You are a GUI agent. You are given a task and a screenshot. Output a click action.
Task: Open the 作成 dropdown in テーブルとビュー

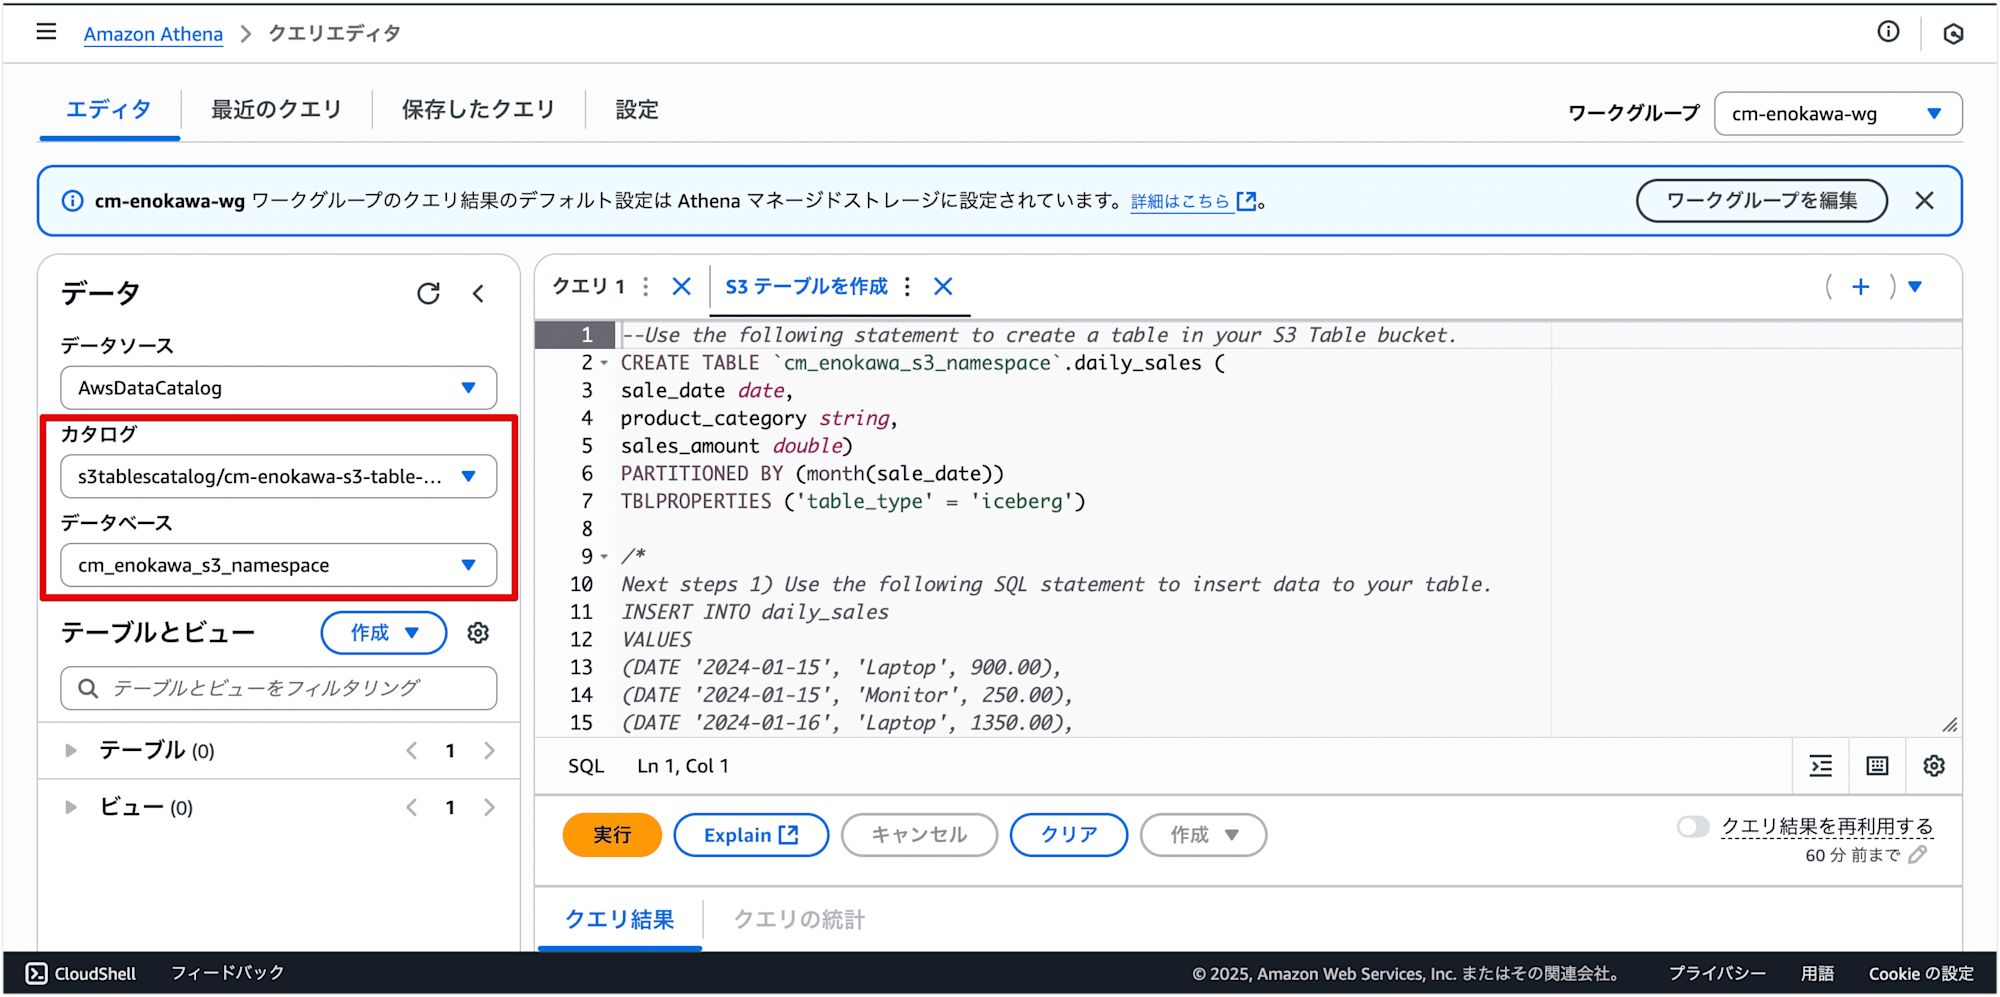(x=384, y=633)
